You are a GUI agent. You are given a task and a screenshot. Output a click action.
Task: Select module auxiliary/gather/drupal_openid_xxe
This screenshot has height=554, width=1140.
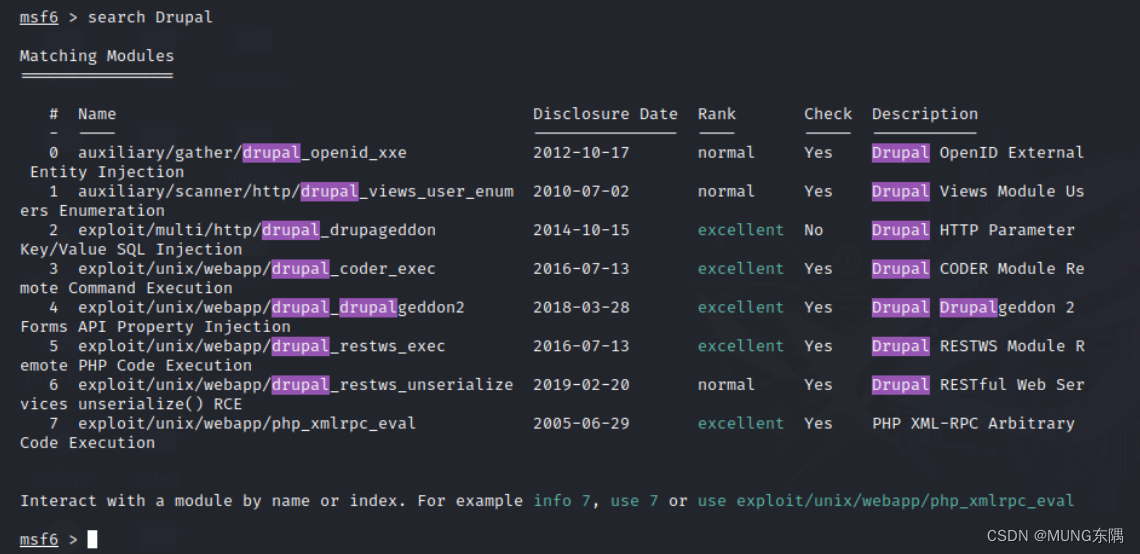[x=242, y=153]
